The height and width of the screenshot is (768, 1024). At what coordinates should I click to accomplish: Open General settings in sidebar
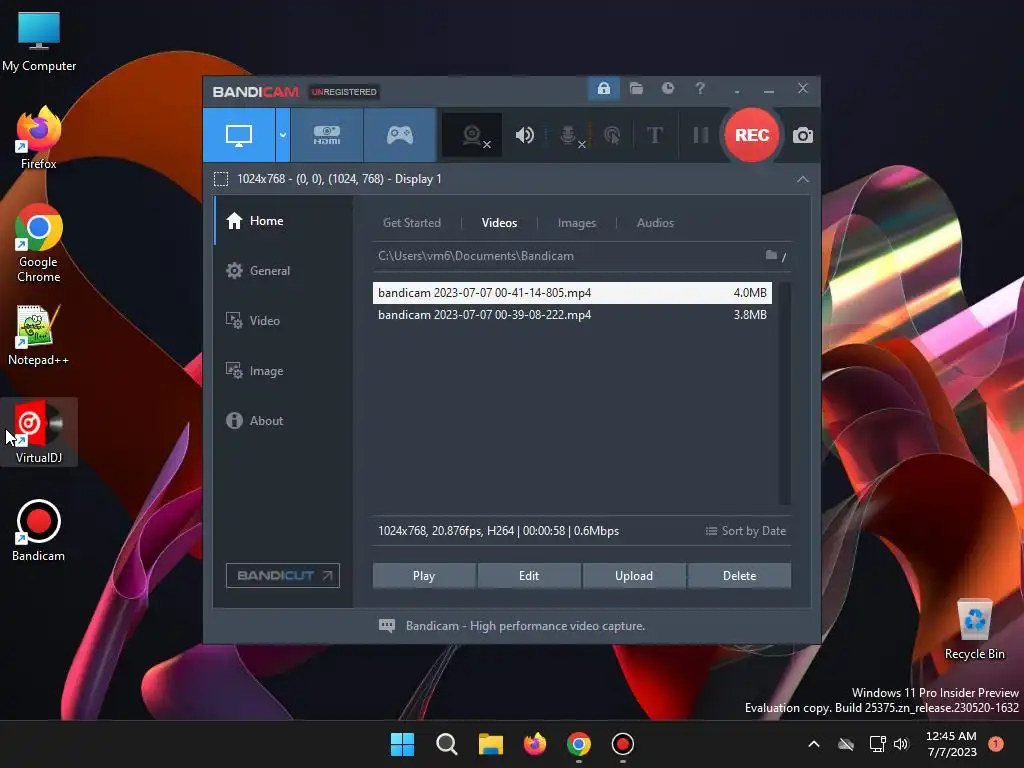283,270
